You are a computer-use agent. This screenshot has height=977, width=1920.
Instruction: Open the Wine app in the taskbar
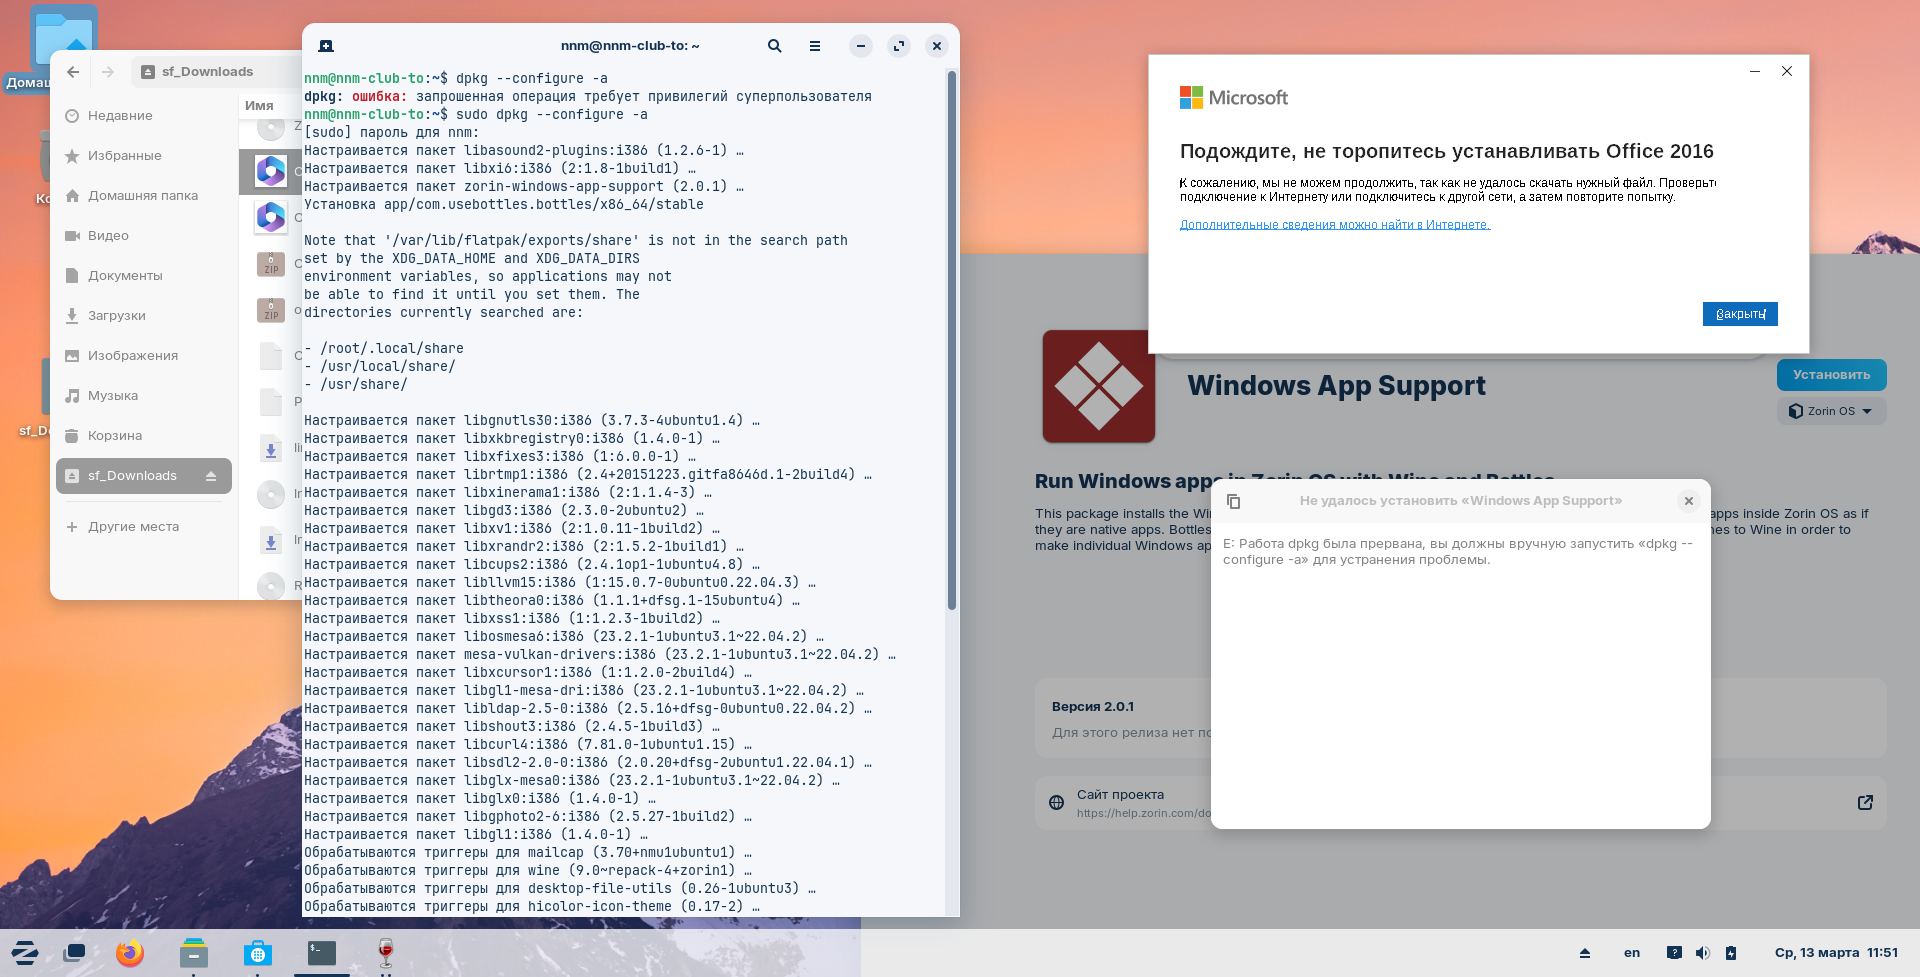386,953
